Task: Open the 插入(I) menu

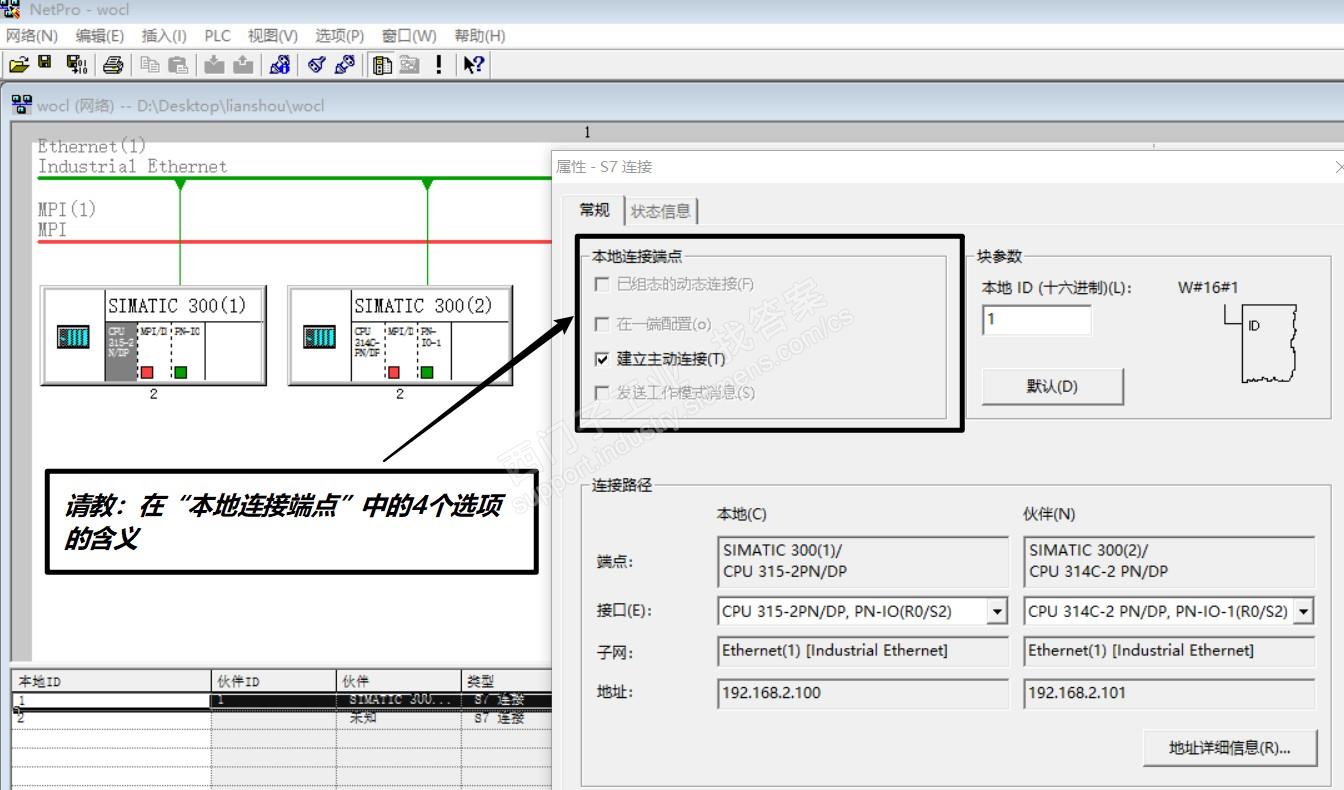Action: [164, 36]
